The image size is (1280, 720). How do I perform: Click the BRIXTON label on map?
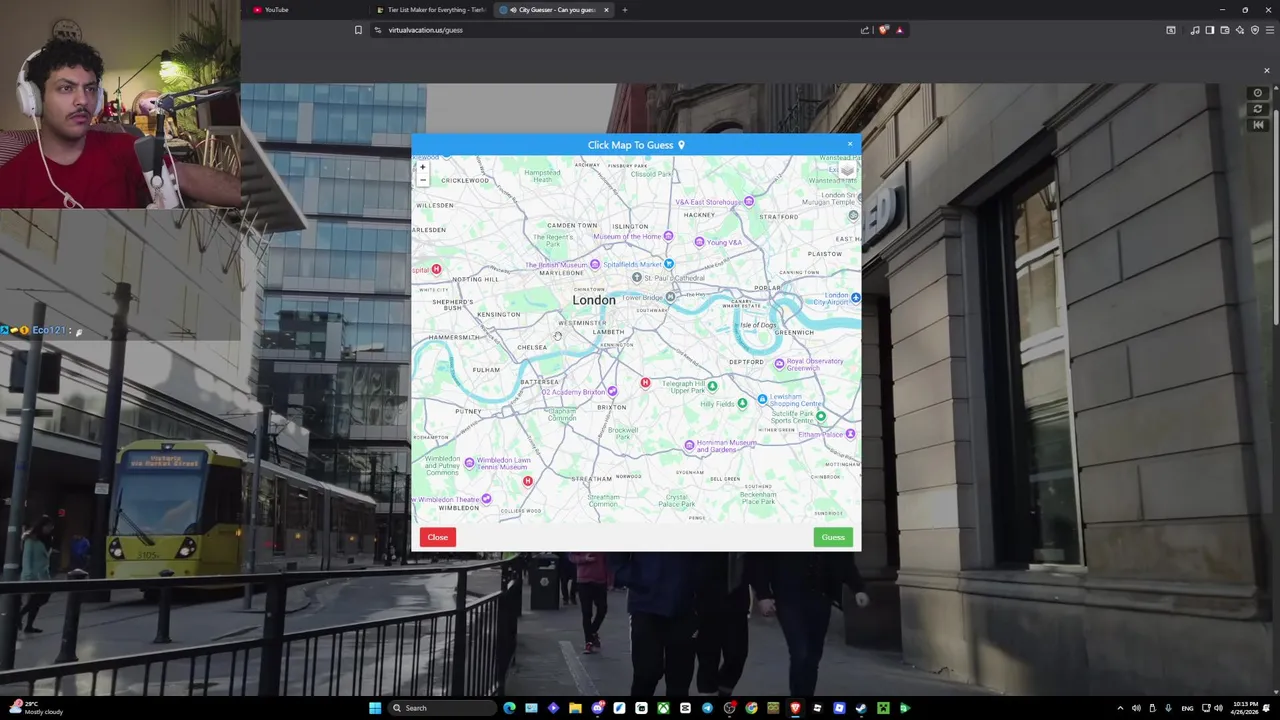coord(611,407)
